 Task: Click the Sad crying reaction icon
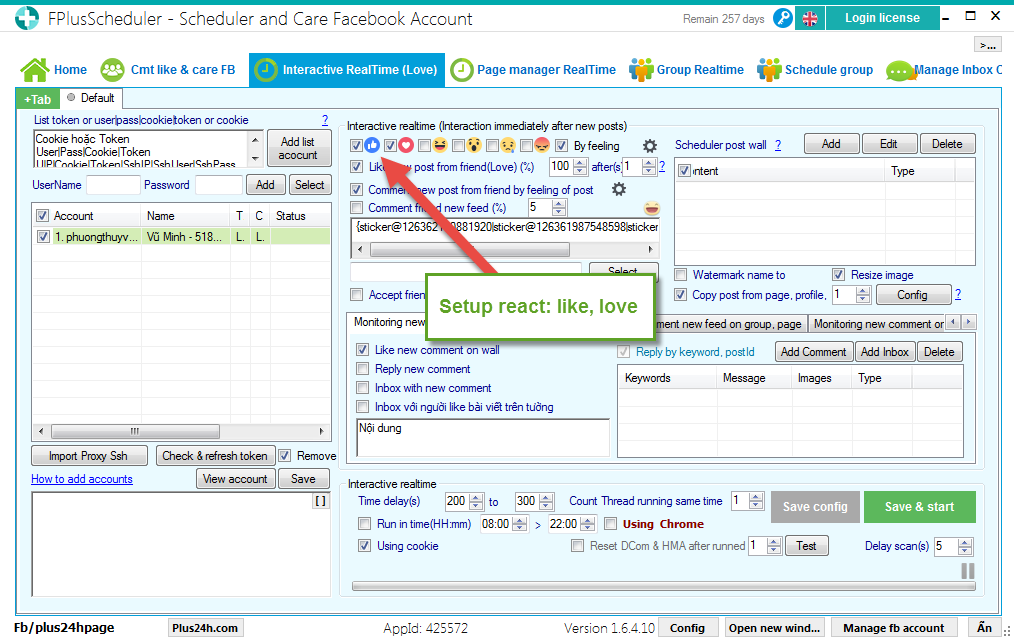508,145
